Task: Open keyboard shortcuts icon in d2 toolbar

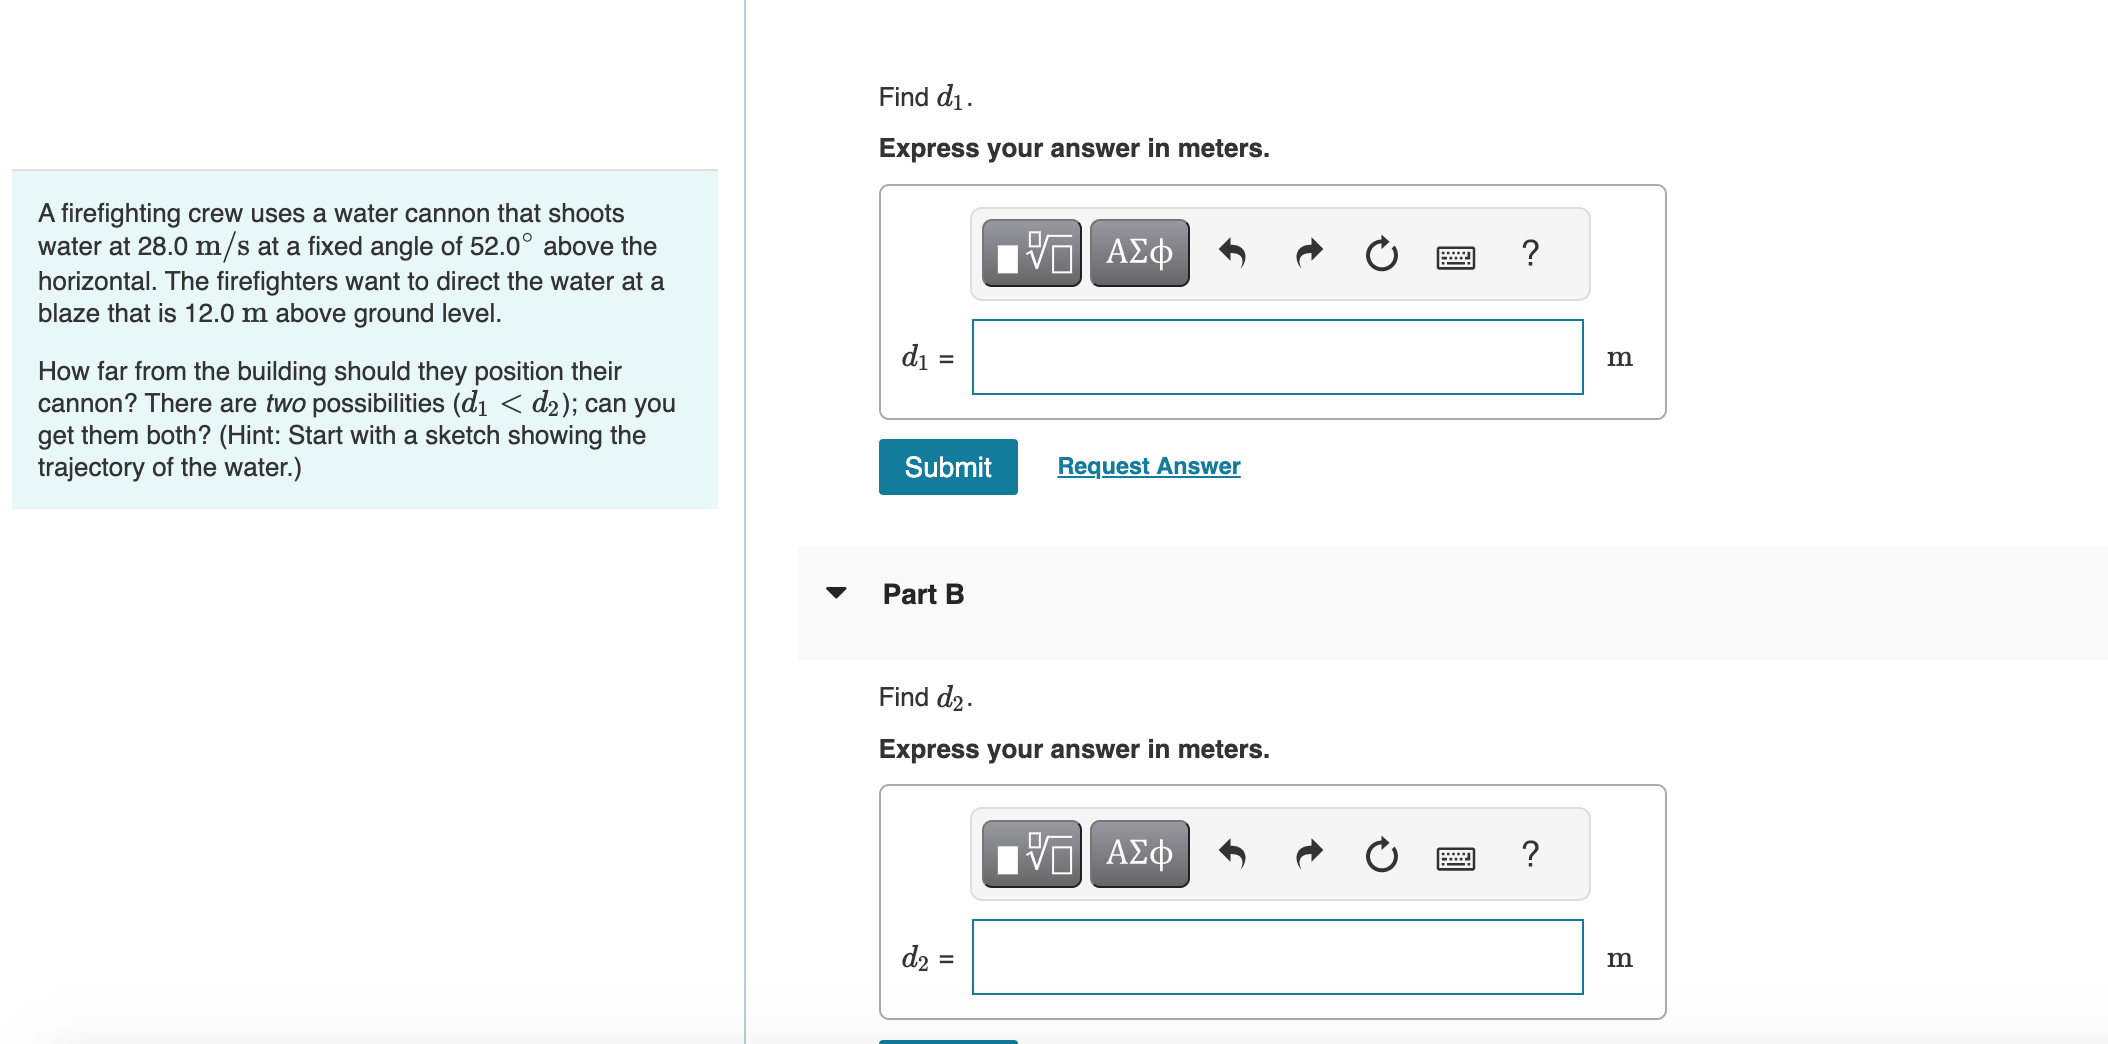Action: tap(1455, 858)
